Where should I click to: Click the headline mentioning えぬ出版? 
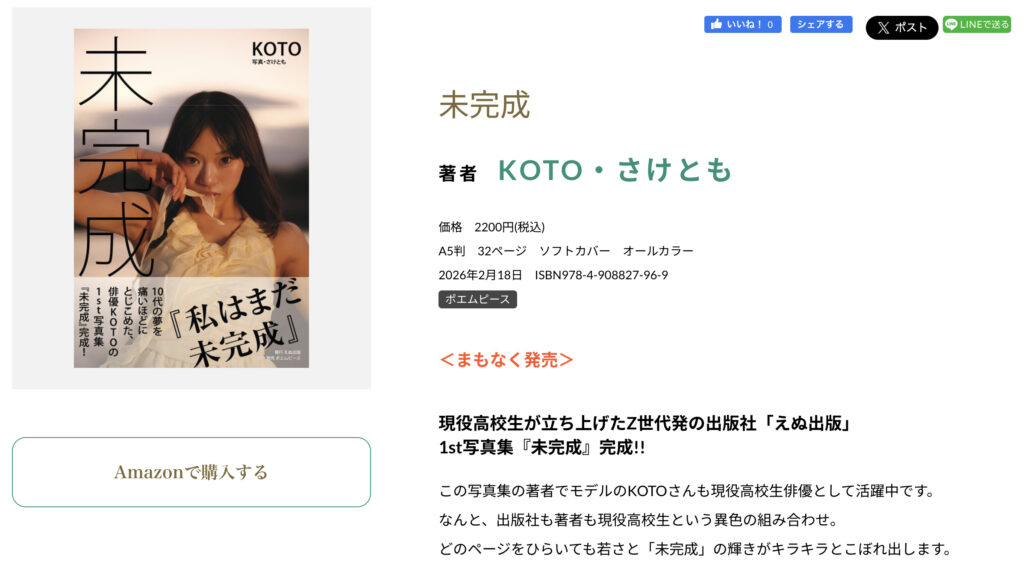click(644, 423)
